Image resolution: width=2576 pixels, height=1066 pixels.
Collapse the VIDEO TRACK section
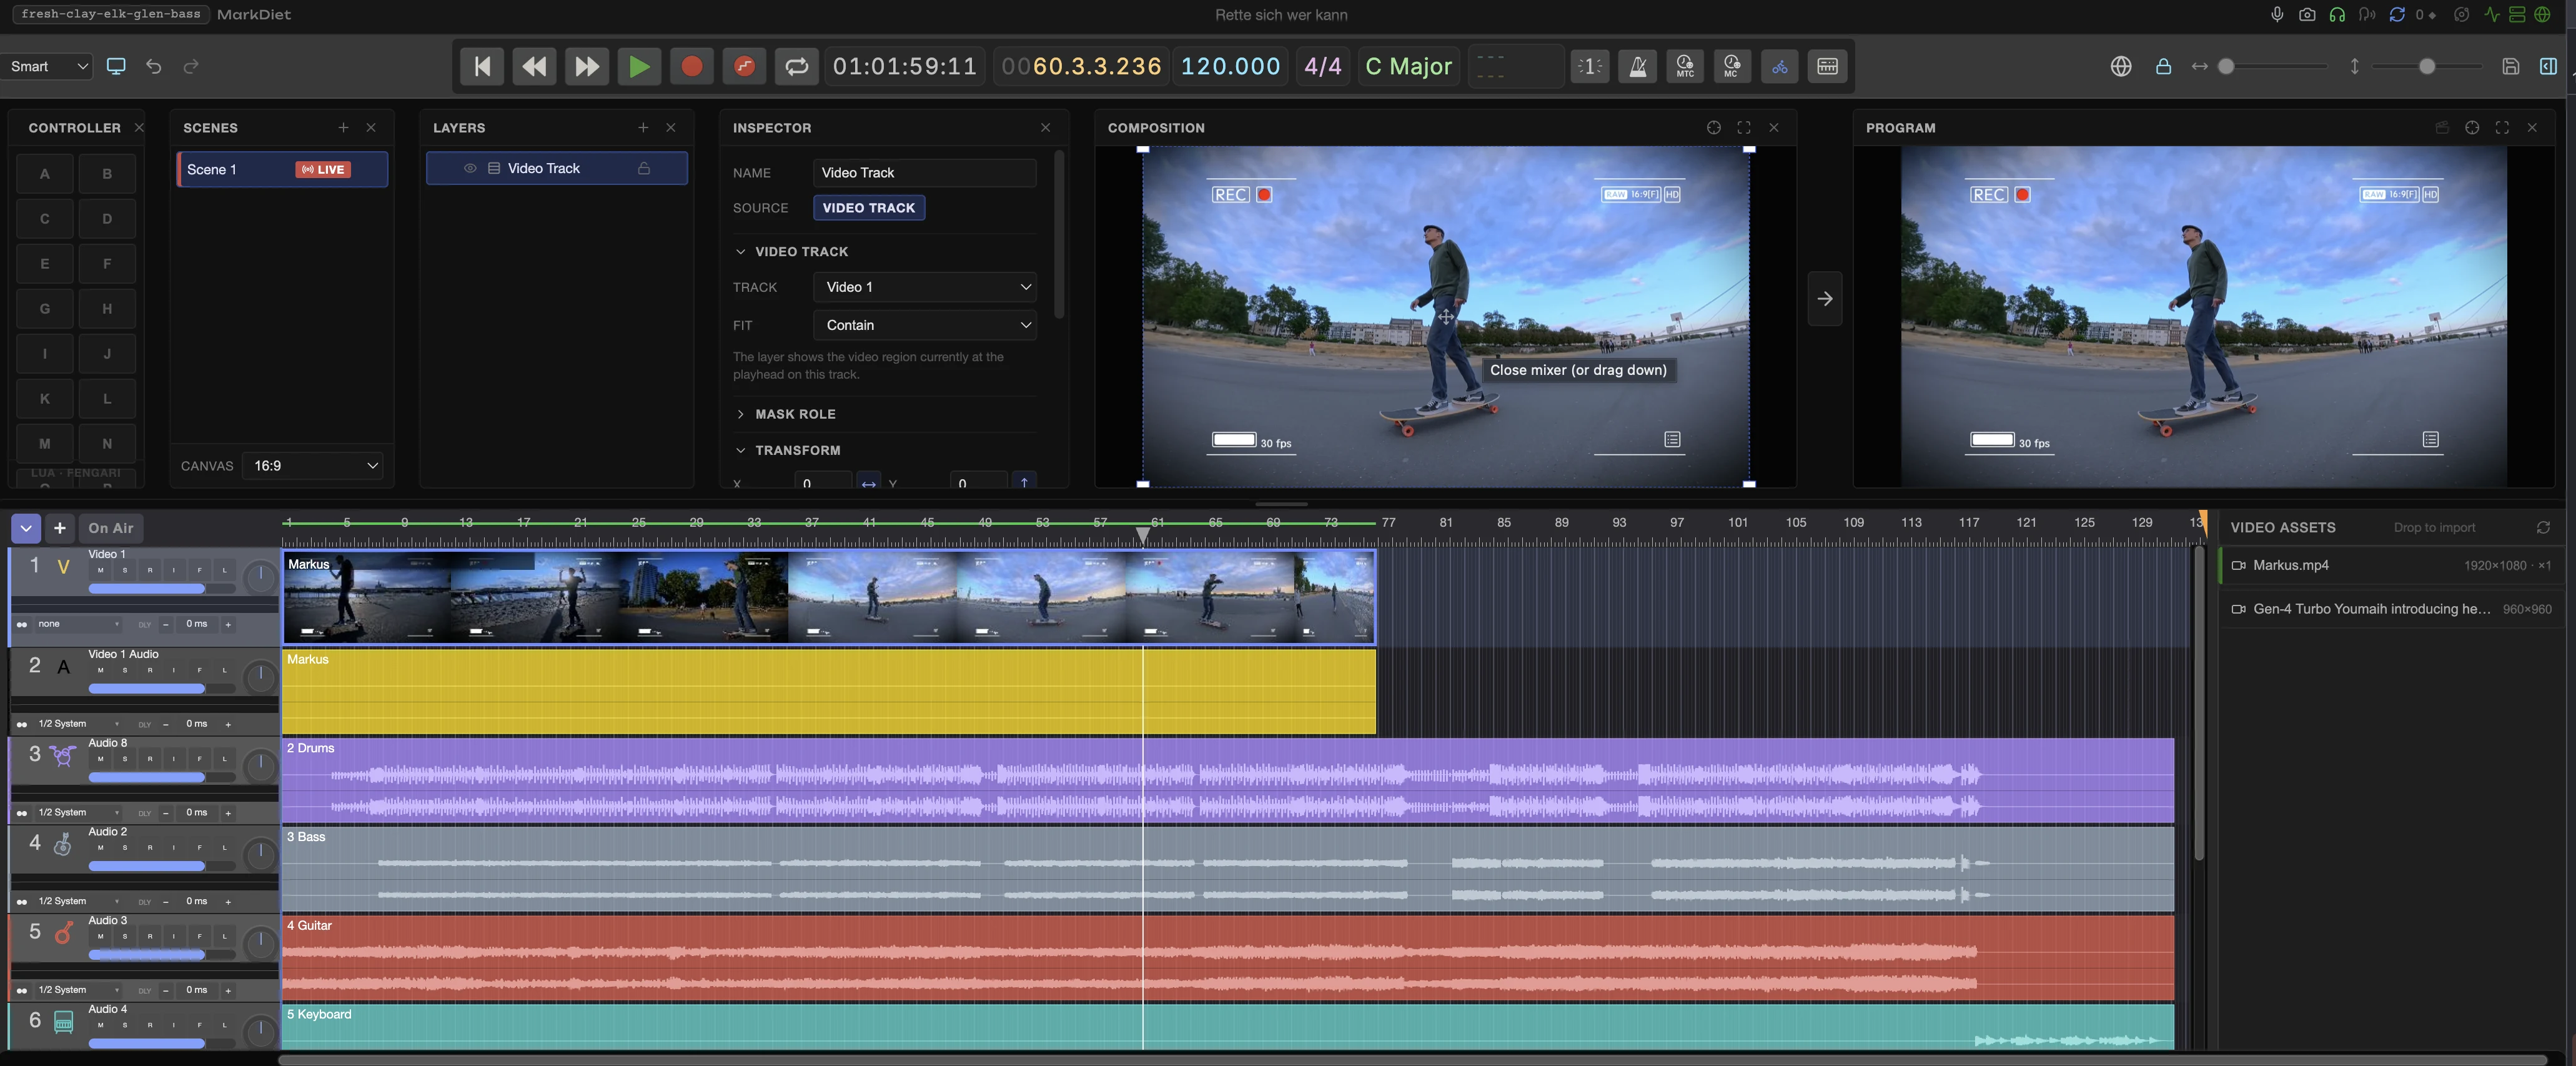(741, 251)
